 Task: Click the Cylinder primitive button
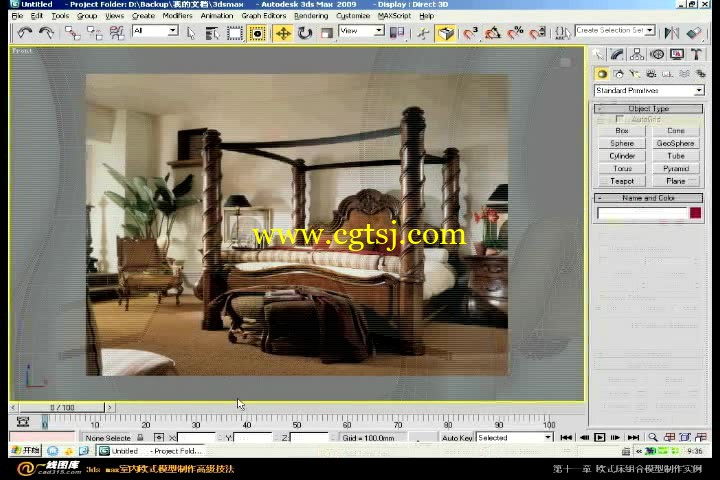(622, 156)
